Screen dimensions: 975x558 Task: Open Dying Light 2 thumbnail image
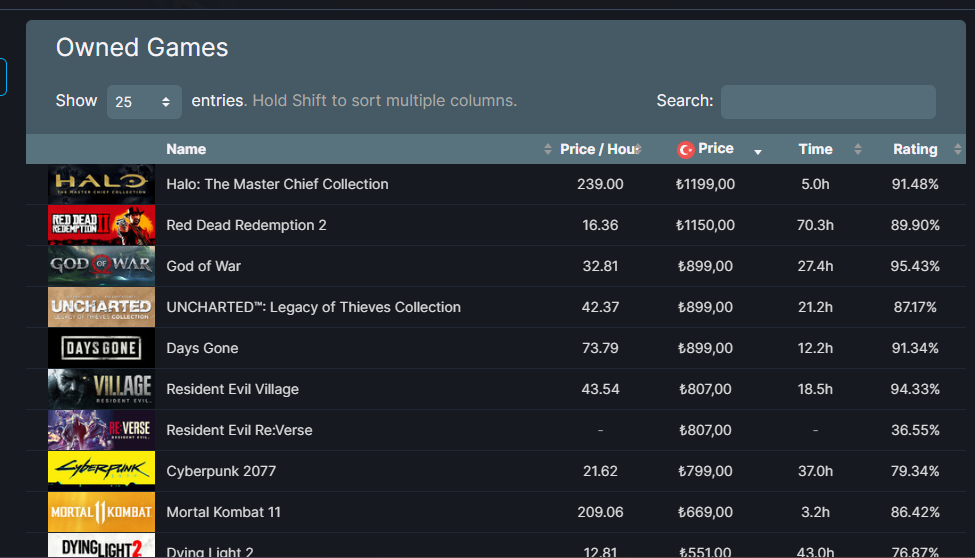coord(101,546)
